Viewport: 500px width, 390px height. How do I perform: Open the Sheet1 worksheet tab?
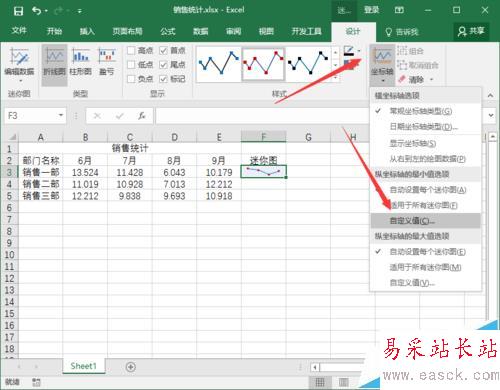83,366
